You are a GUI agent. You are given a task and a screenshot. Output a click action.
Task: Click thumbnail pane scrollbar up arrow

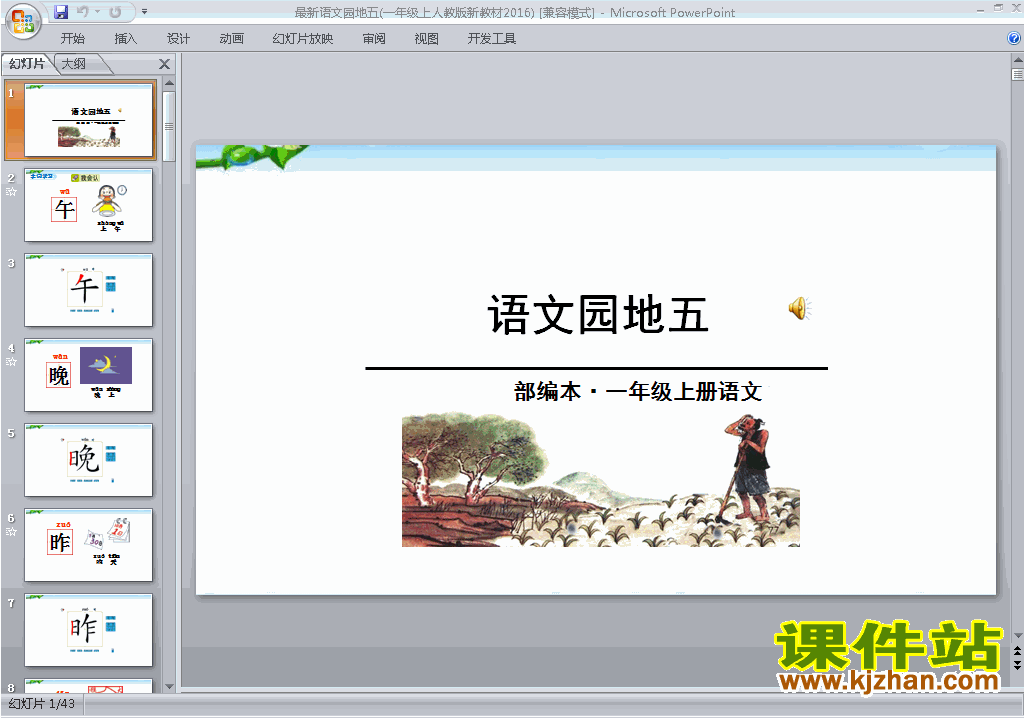coord(169,84)
